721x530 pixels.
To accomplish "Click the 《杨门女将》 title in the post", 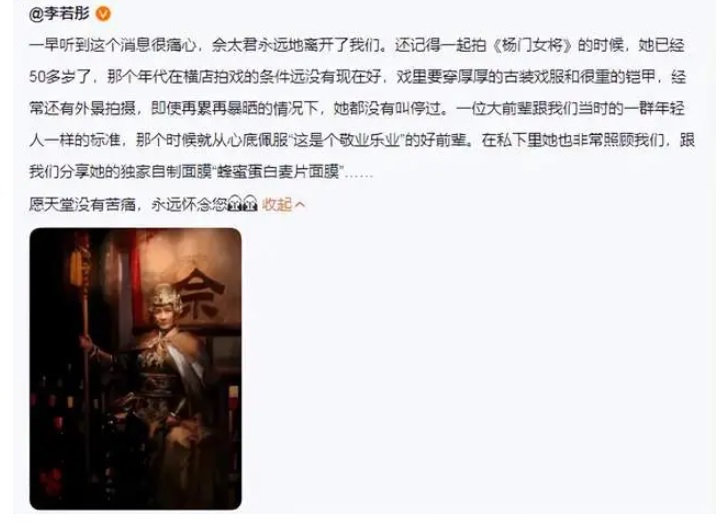I will (x=531, y=46).
